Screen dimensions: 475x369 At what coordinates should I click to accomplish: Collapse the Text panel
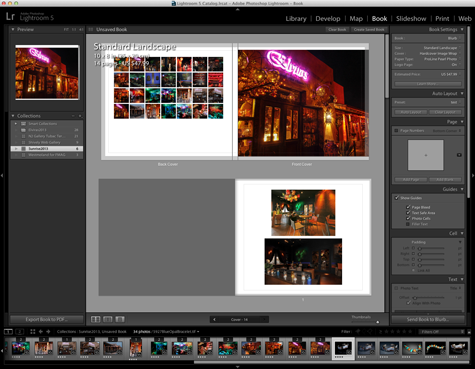pos(462,279)
